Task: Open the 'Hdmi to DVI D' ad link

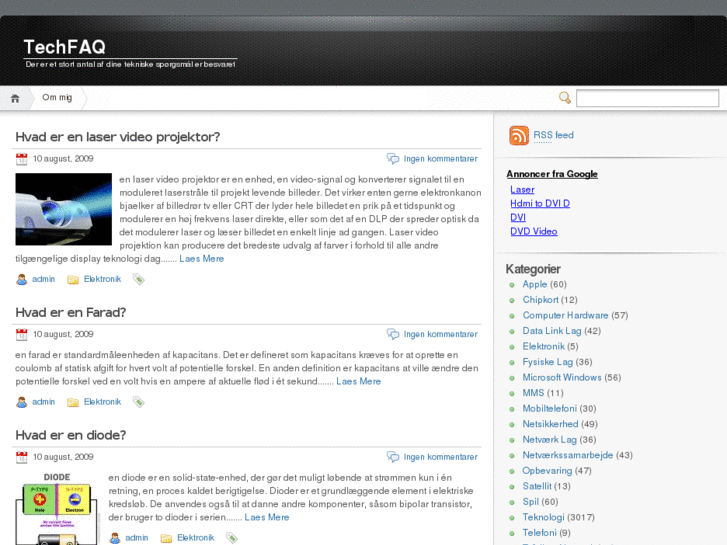Action: pos(540,204)
